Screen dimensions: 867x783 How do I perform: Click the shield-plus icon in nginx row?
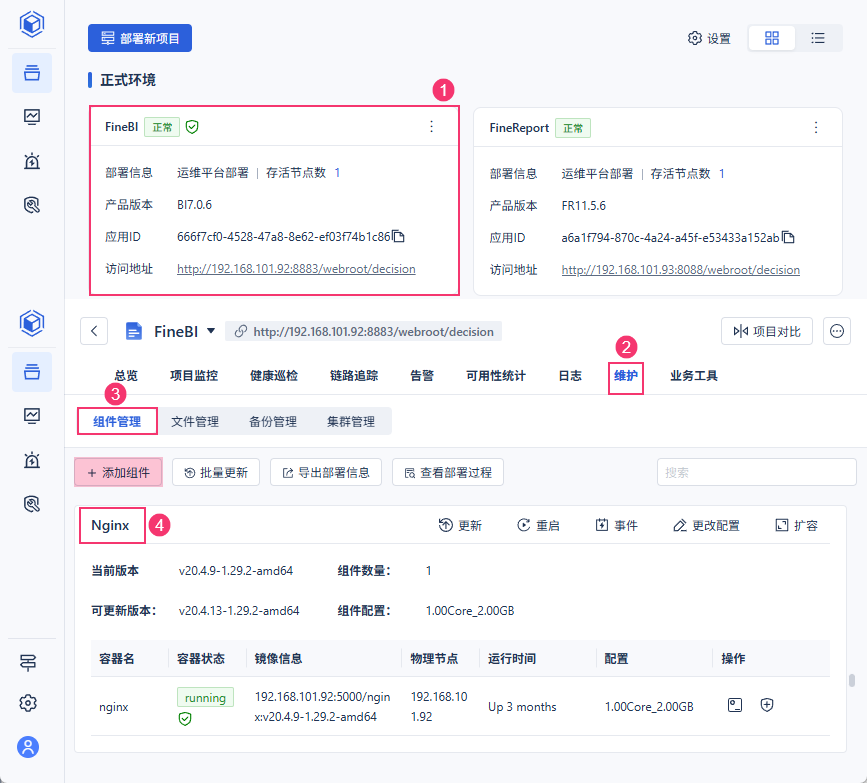(x=766, y=705)
